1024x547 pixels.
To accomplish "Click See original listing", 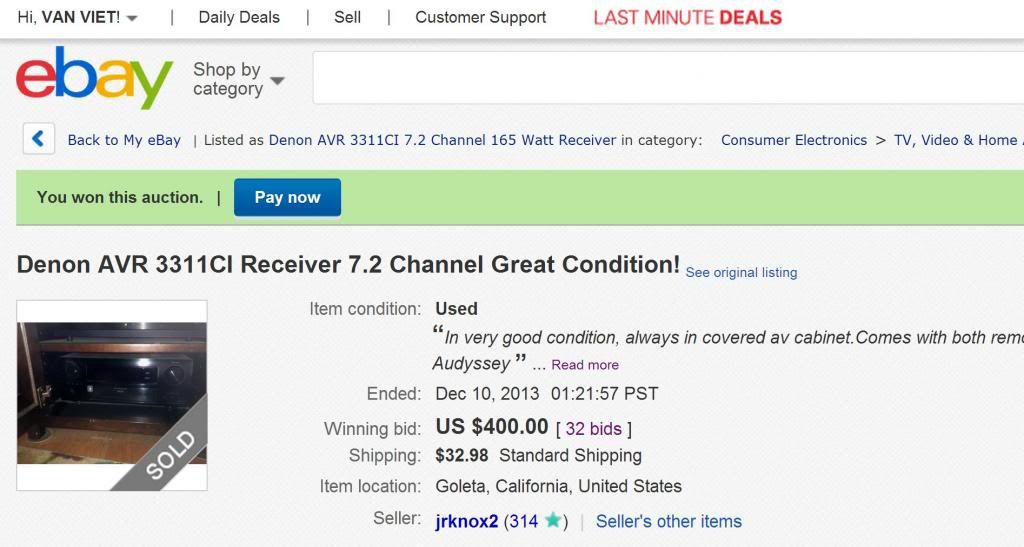I will point(741,273).
